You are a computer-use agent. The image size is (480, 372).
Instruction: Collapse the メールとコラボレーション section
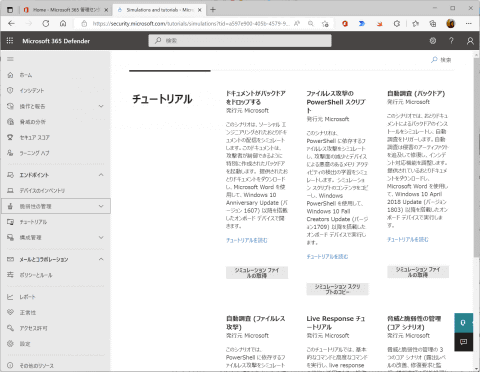click(x=101, y=259)
